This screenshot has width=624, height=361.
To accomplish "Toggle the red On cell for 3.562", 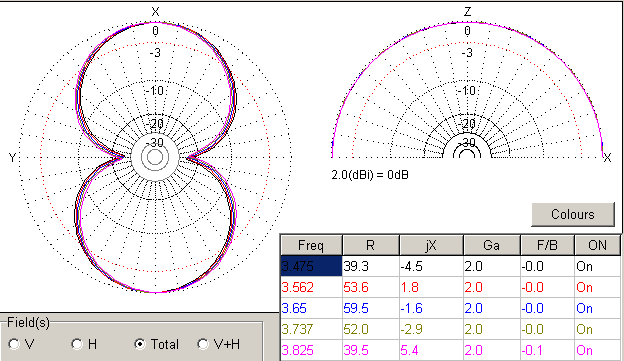I will [x=597, y=287].
